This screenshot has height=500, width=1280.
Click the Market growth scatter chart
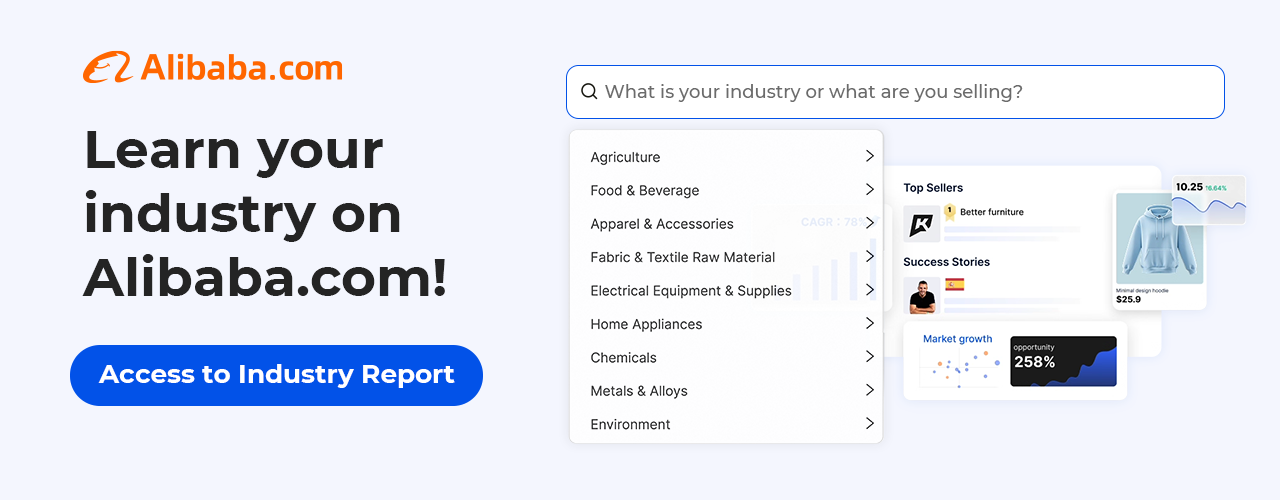(959, 367)
